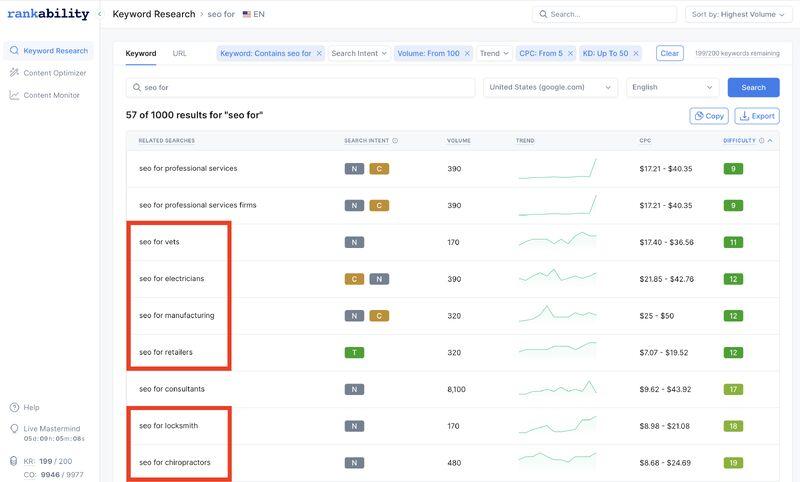Image resolution: width=800 pixels, height=482 pixels.
Task: Click the C intent badge for electricians
Action: (354, 279)
